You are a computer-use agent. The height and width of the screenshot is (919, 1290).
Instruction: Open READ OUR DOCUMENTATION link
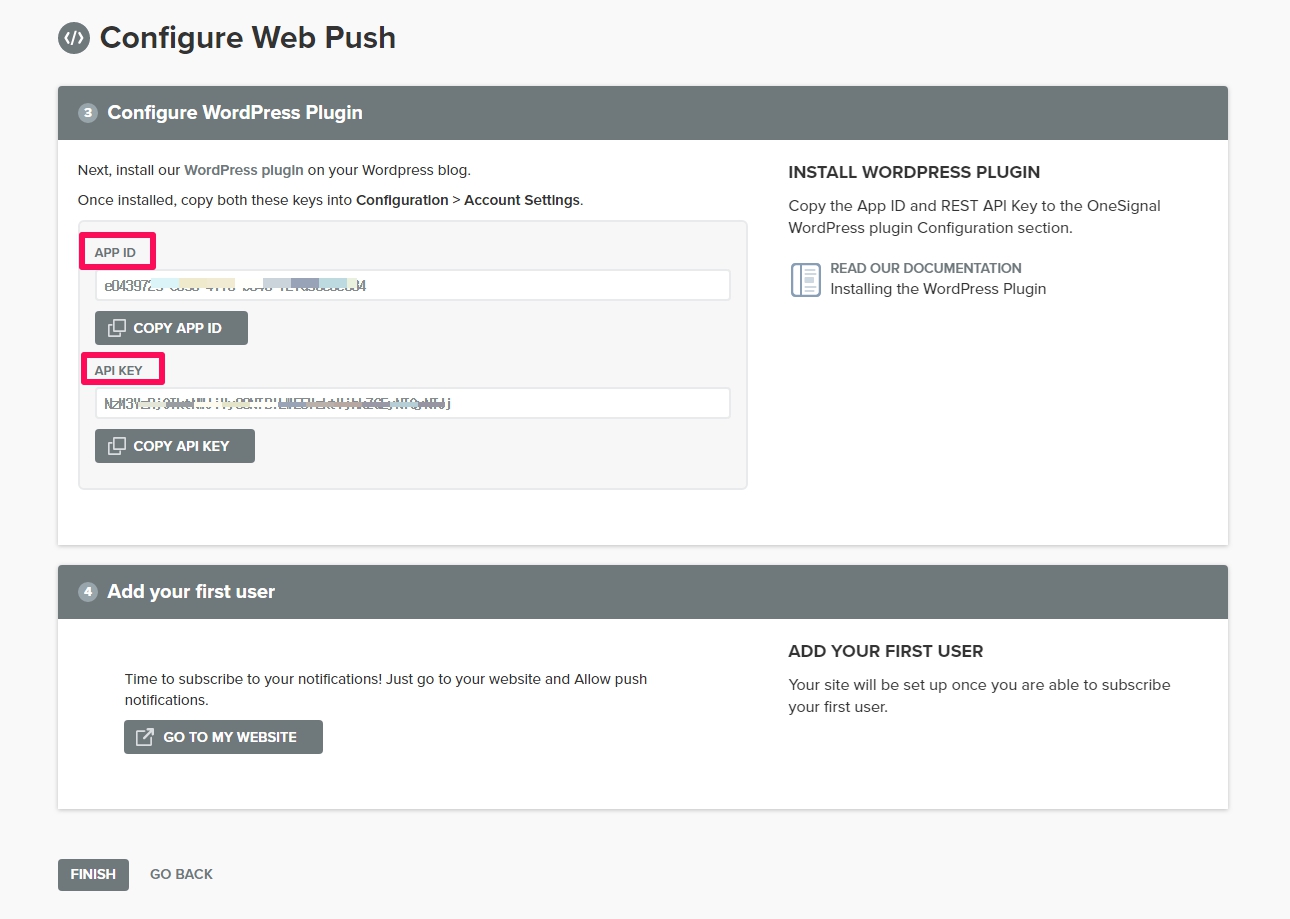pos(925,268)
